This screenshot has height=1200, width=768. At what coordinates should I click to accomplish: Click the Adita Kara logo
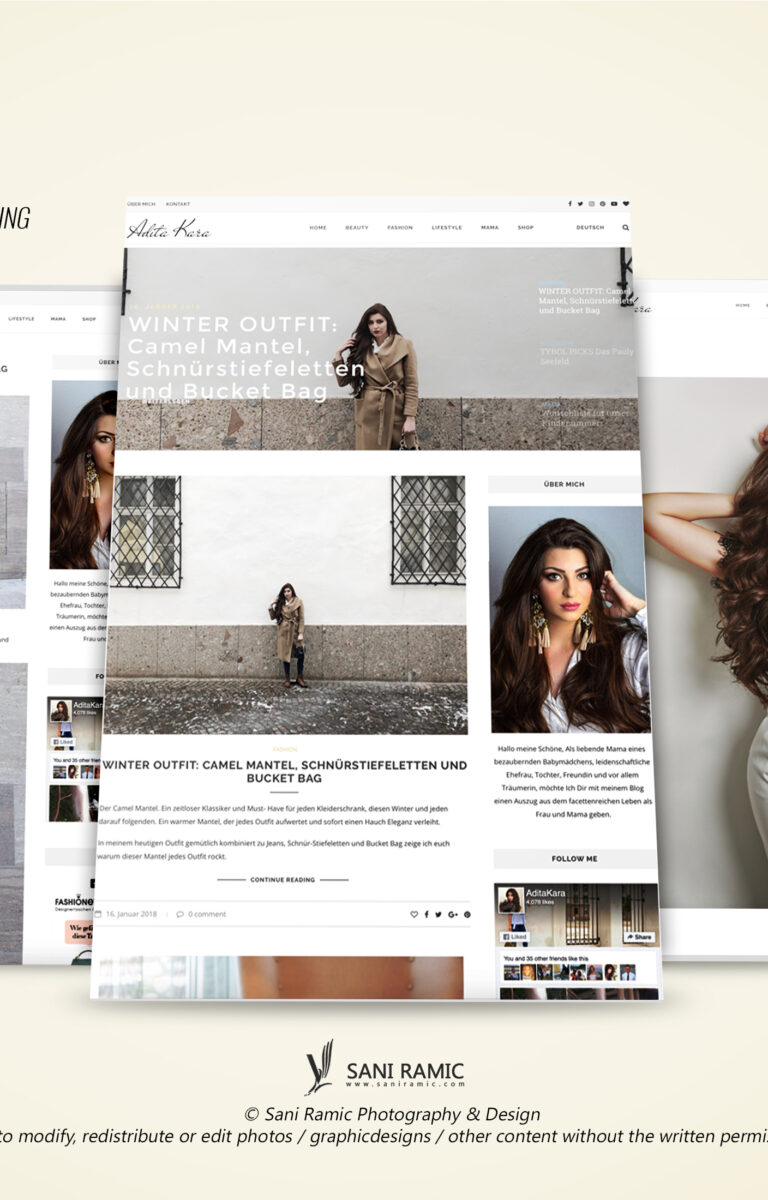168,229
